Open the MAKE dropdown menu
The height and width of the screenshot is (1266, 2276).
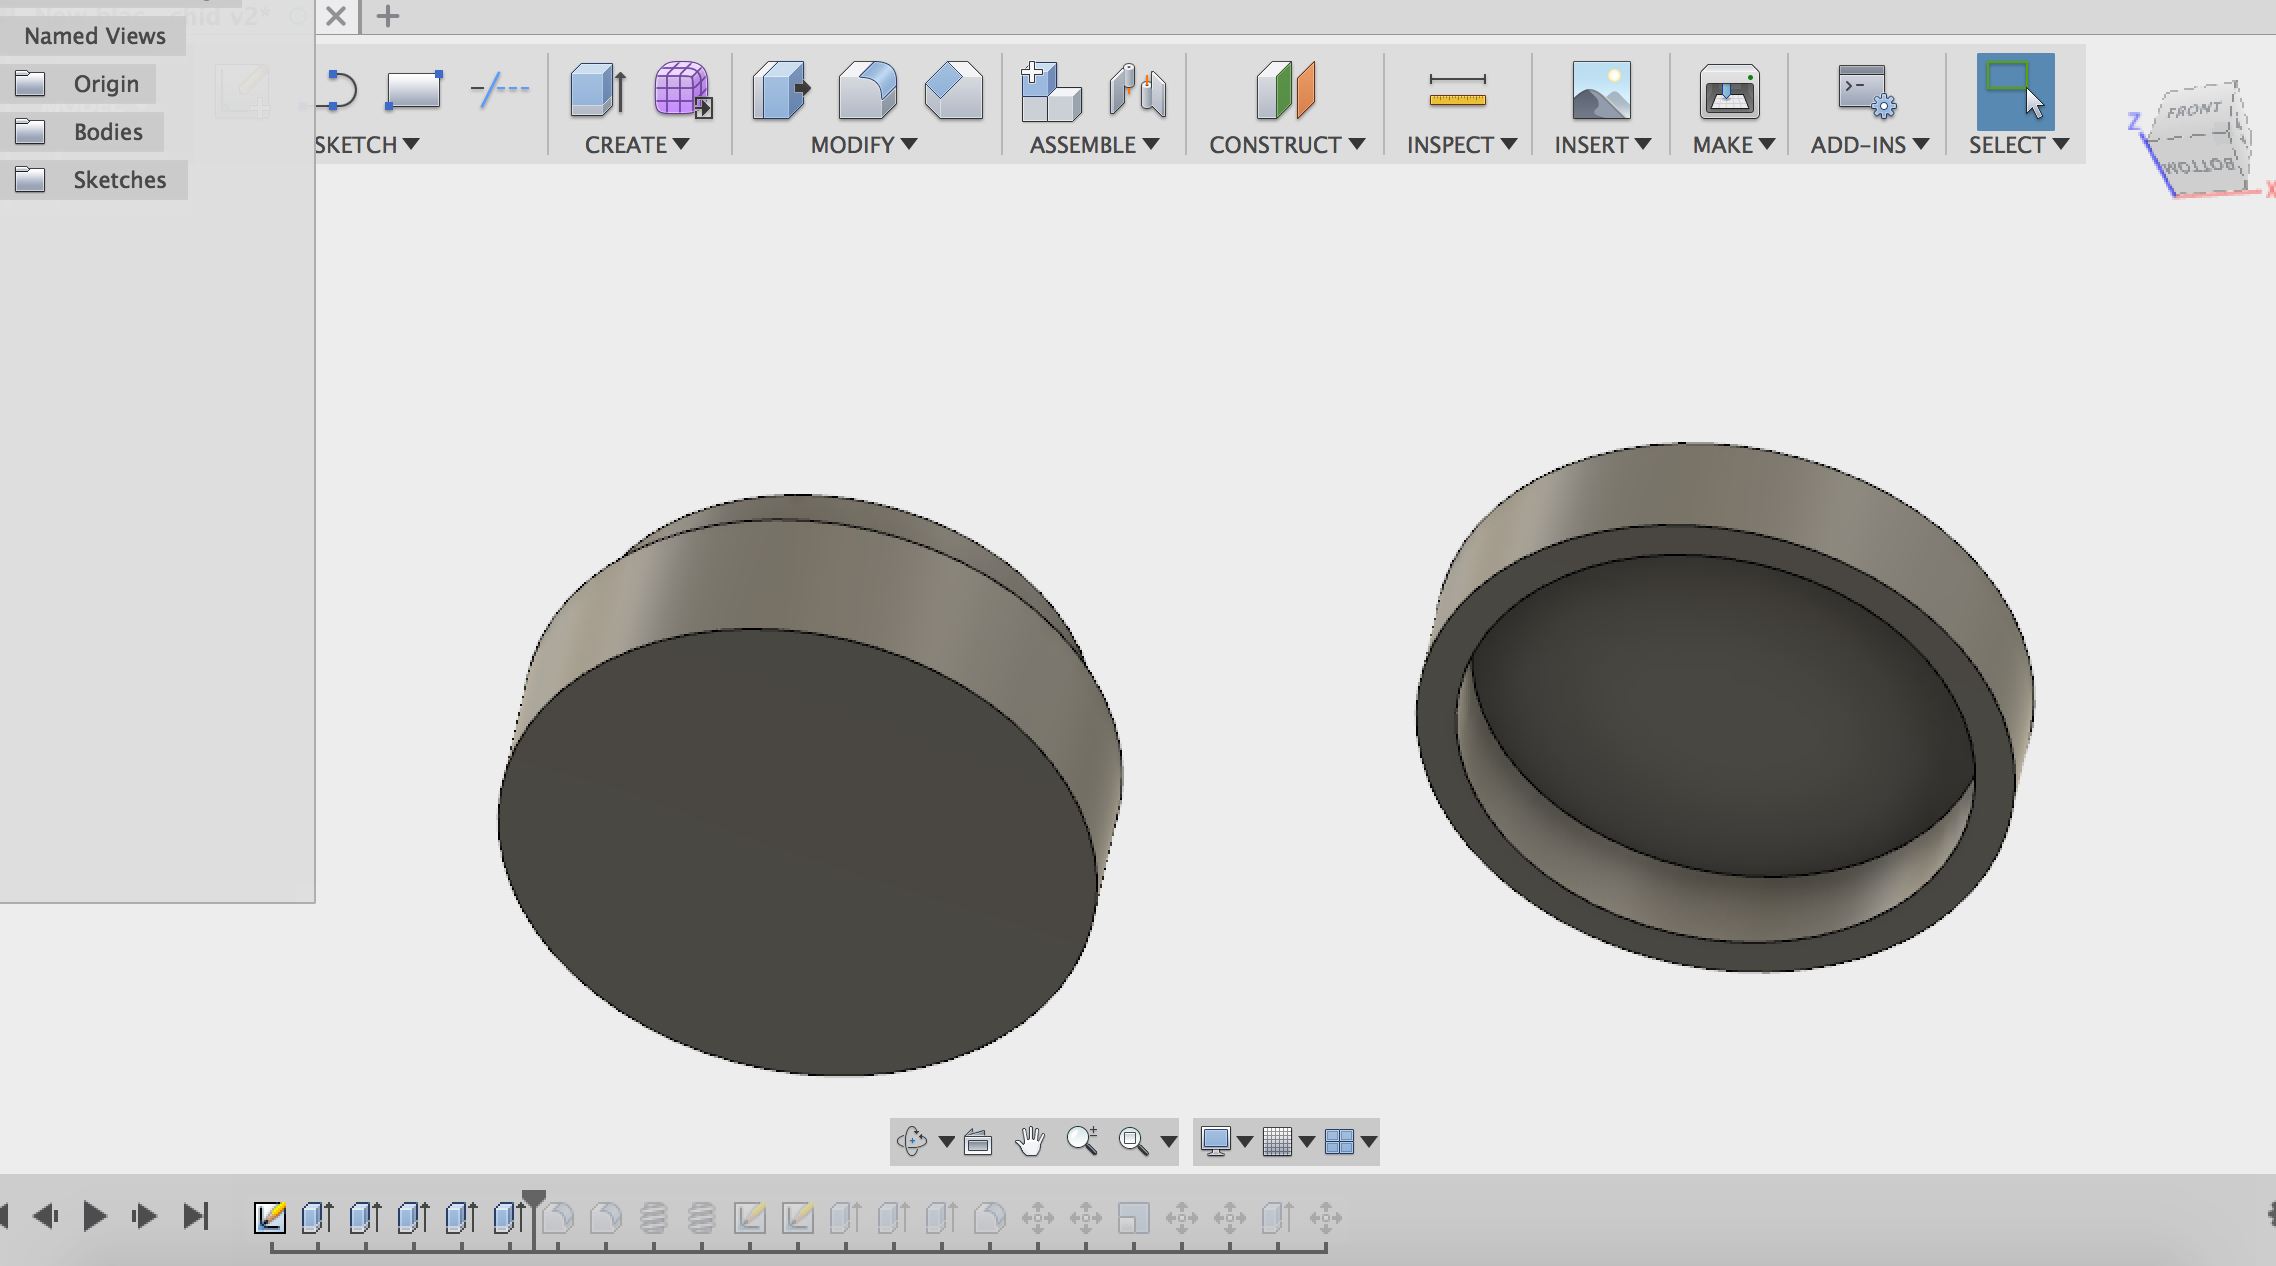pos(1734,145)
